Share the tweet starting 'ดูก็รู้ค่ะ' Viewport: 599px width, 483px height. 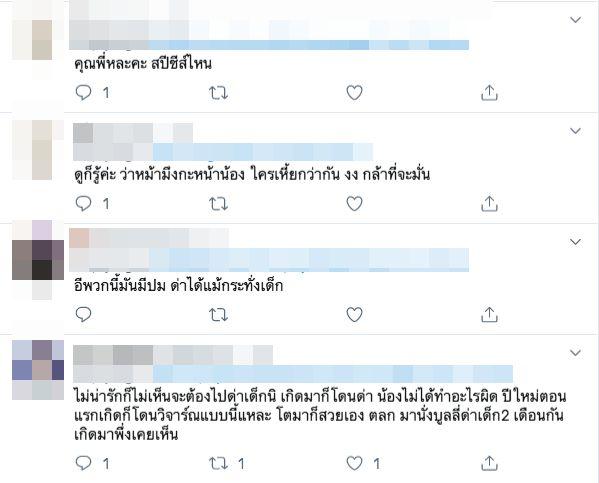coord(489,203)
